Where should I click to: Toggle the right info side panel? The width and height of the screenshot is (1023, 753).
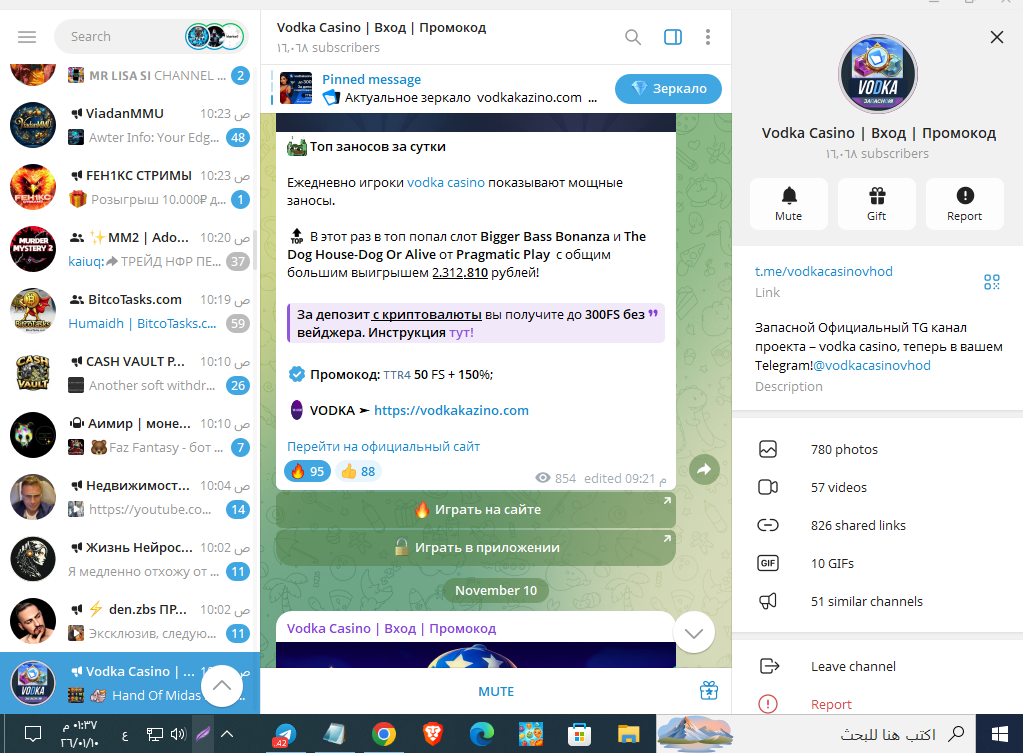click(x=673, y=37)
